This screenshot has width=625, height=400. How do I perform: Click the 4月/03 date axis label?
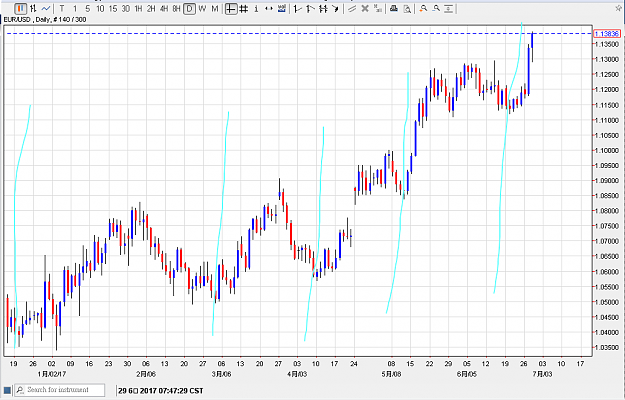[297, 374]
